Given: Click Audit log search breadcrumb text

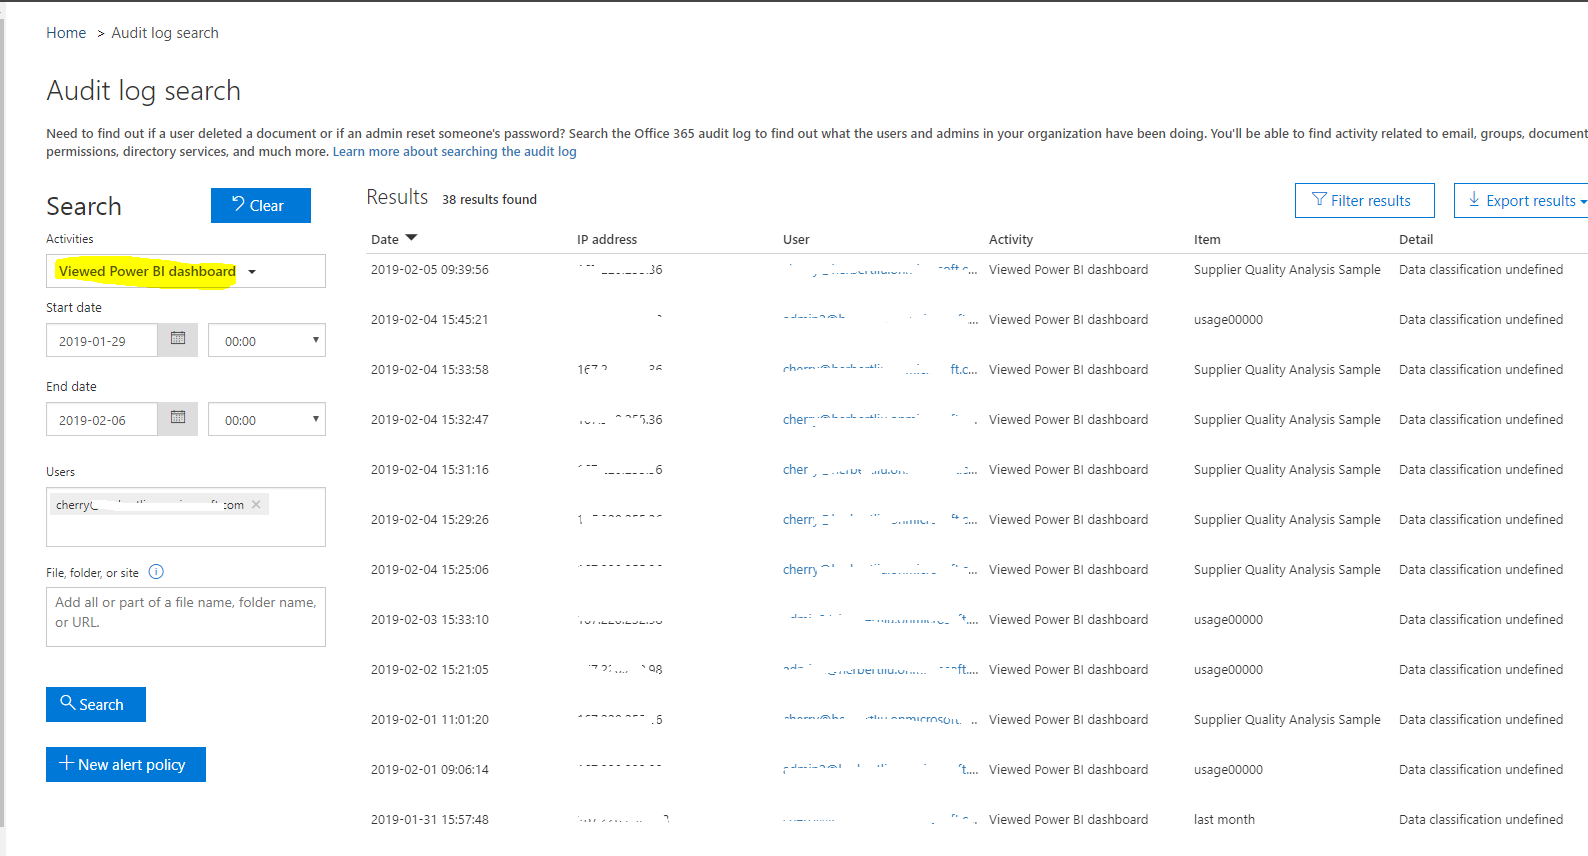Looking at the screenshot, I should coord(165,33).
